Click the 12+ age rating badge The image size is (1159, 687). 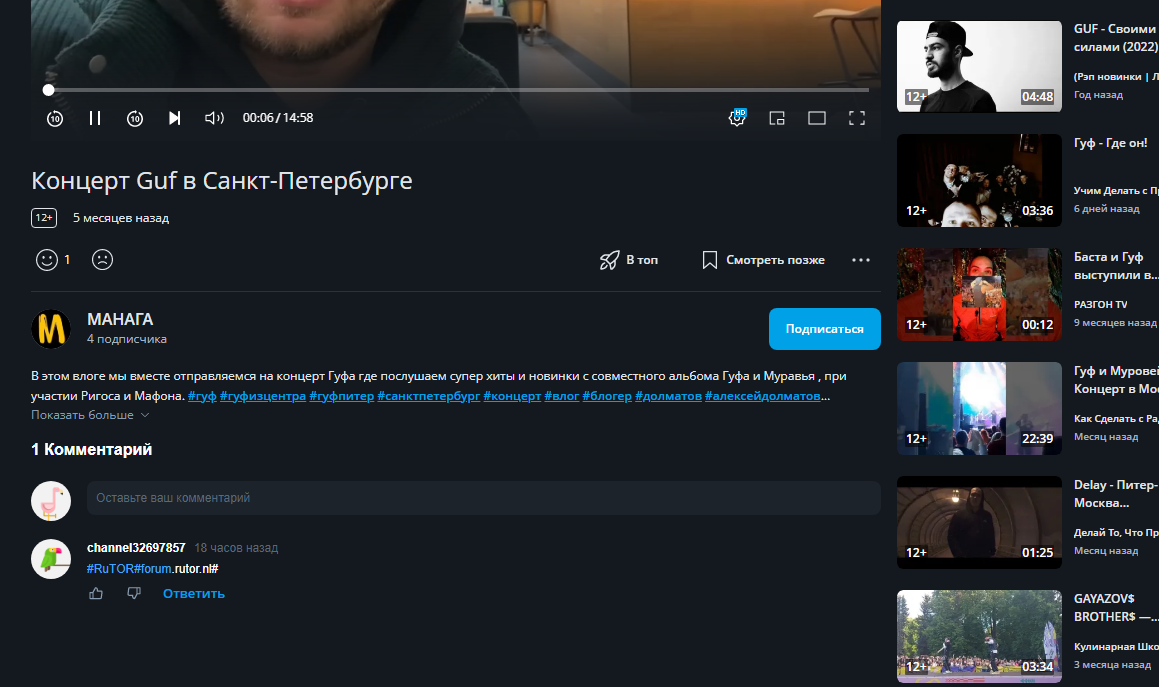[44, 218]
